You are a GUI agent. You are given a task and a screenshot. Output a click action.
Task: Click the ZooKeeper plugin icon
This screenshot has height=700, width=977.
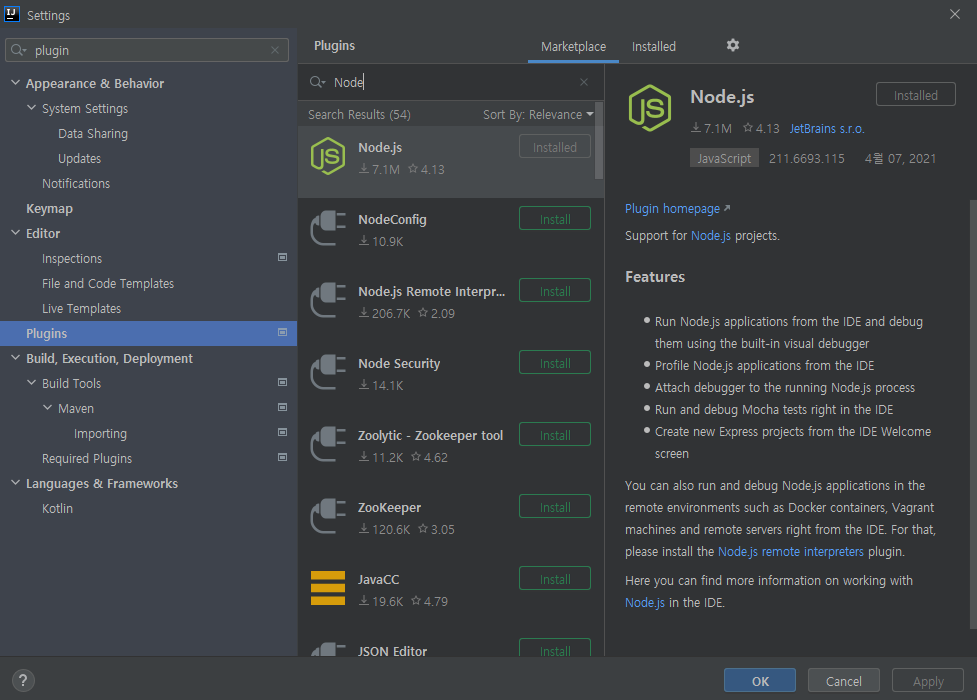coord(328,516)
